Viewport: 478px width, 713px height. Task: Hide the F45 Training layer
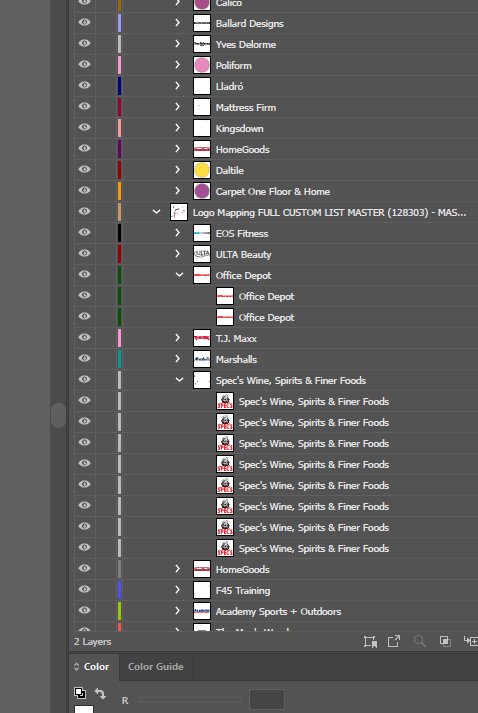tap(85, 589)
